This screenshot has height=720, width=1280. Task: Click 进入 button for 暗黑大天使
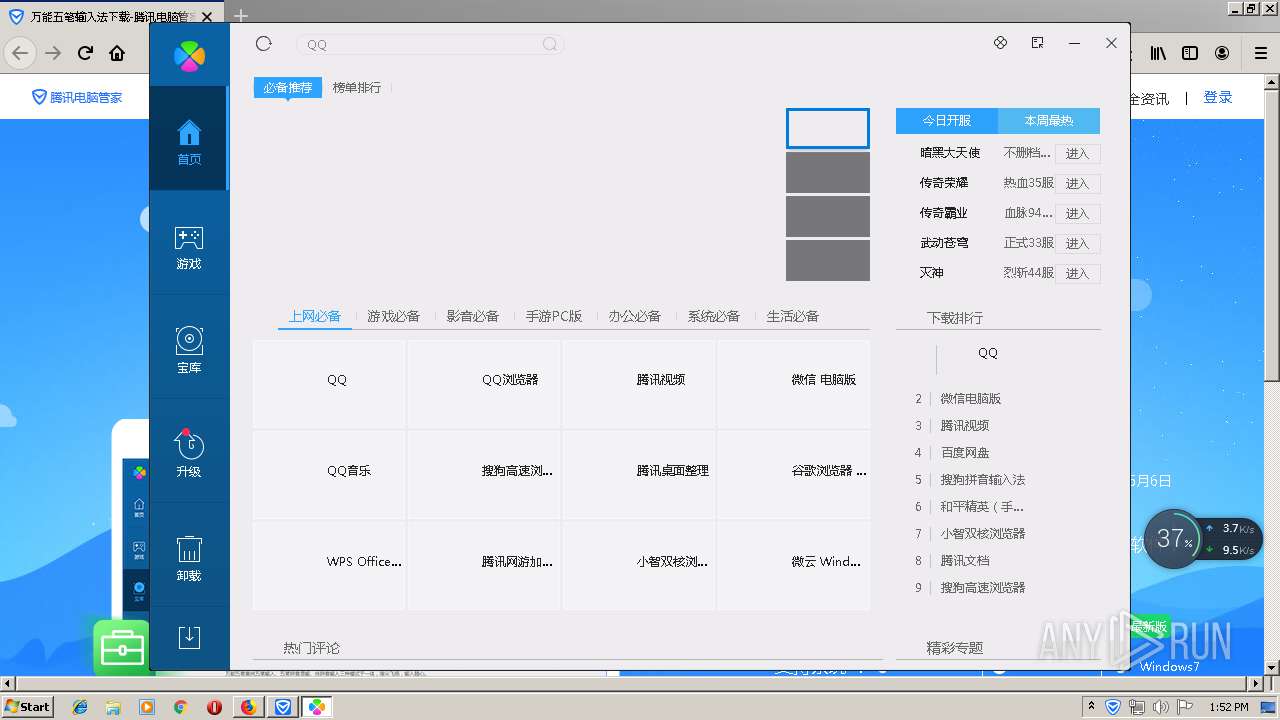[x=1077, y=154]
